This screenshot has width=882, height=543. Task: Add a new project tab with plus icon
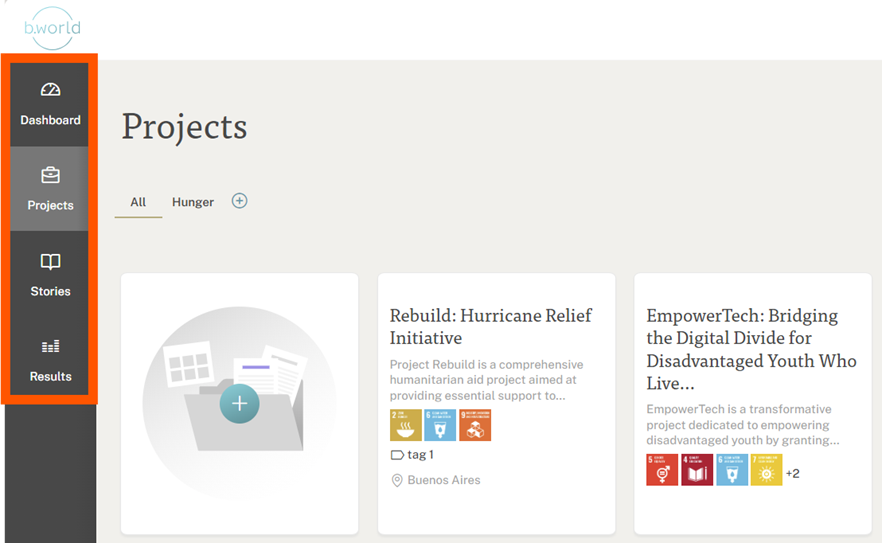point(240,201)
